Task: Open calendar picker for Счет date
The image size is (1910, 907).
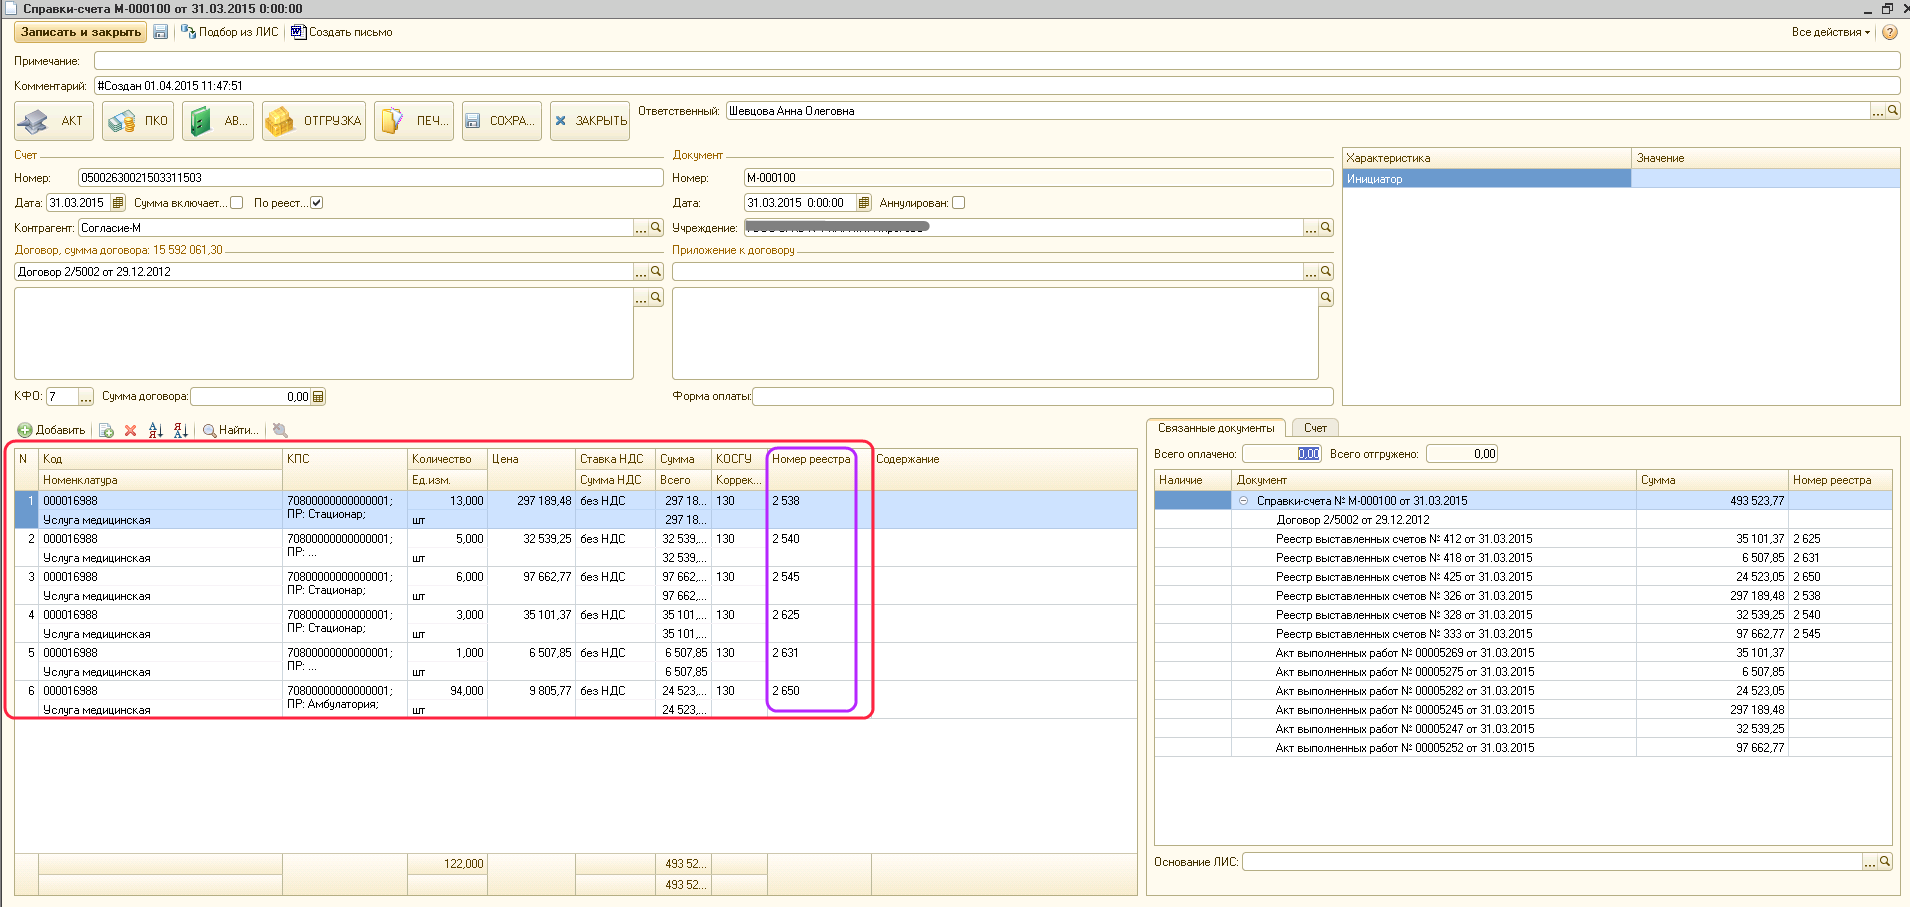Action: coord(118,203)
